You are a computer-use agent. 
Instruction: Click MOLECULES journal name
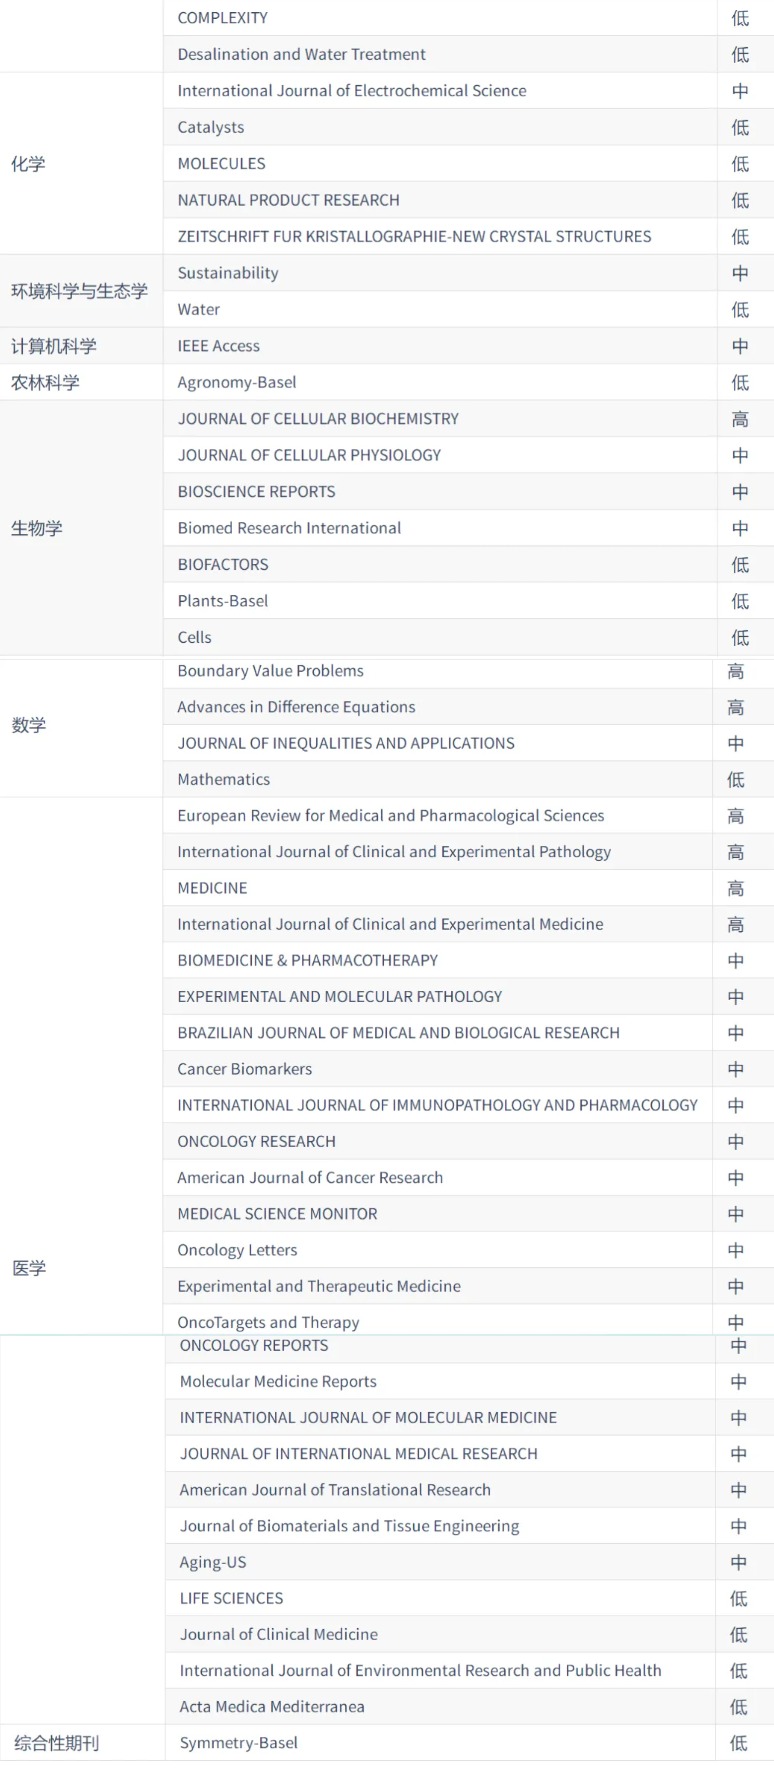(221, 164)
